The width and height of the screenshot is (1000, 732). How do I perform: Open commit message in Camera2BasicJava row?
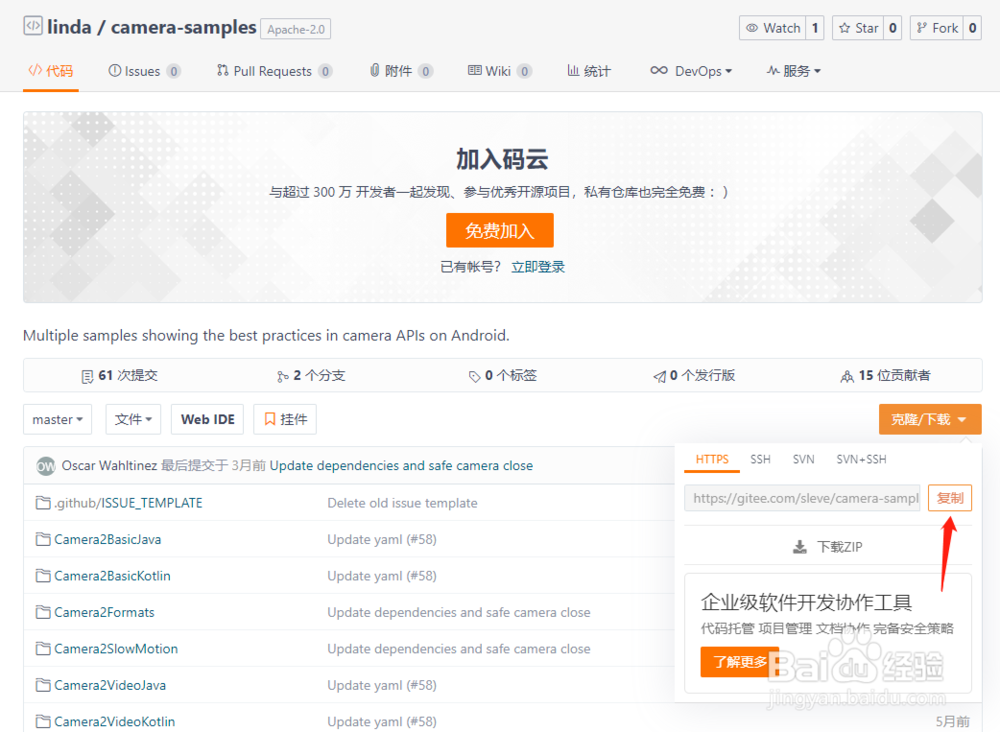click(382, 539)
